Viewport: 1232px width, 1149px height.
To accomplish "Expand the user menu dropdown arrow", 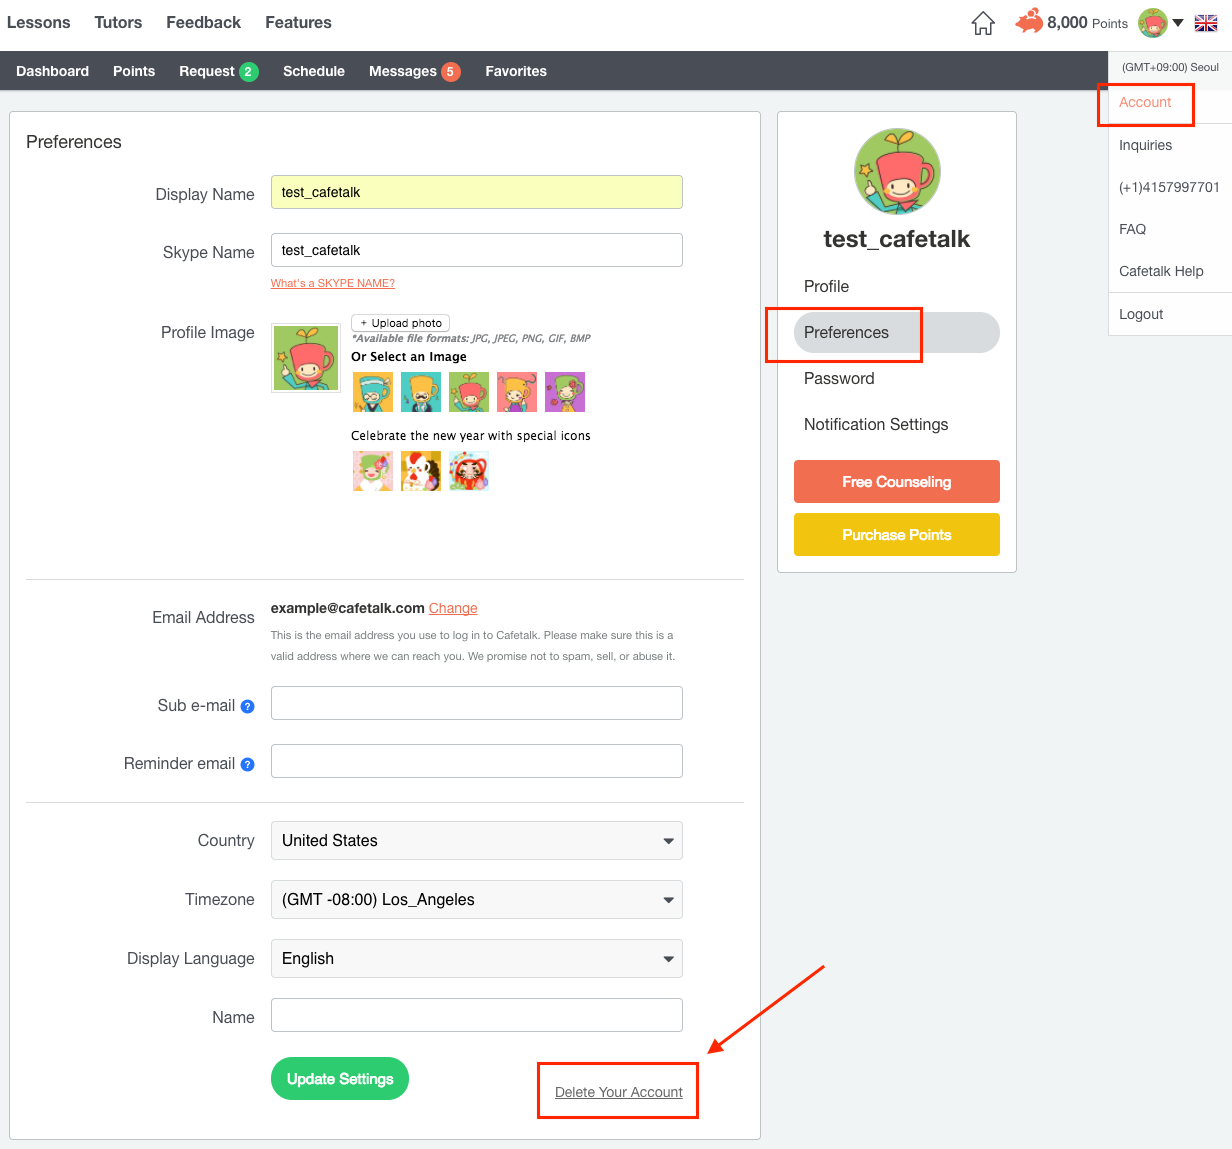I will point(1178,23).
